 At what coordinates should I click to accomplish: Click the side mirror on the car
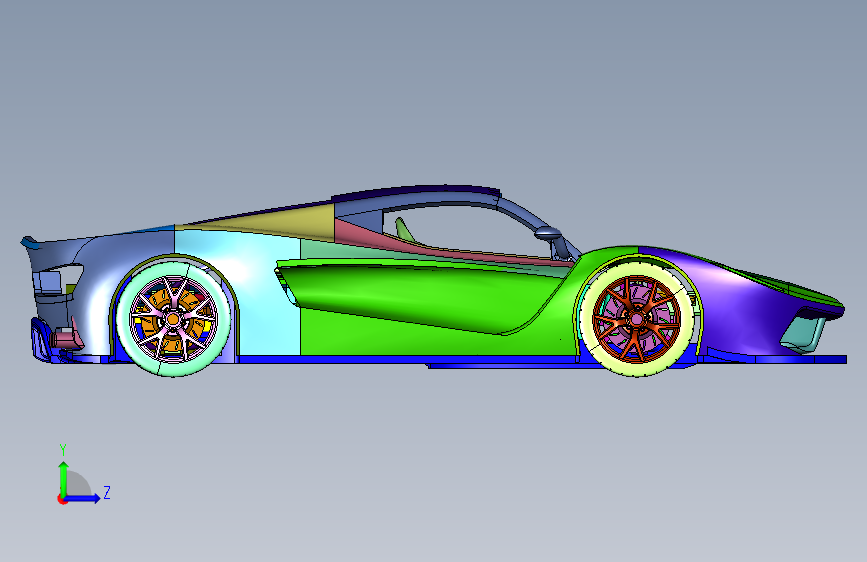[x=549, y=233]
